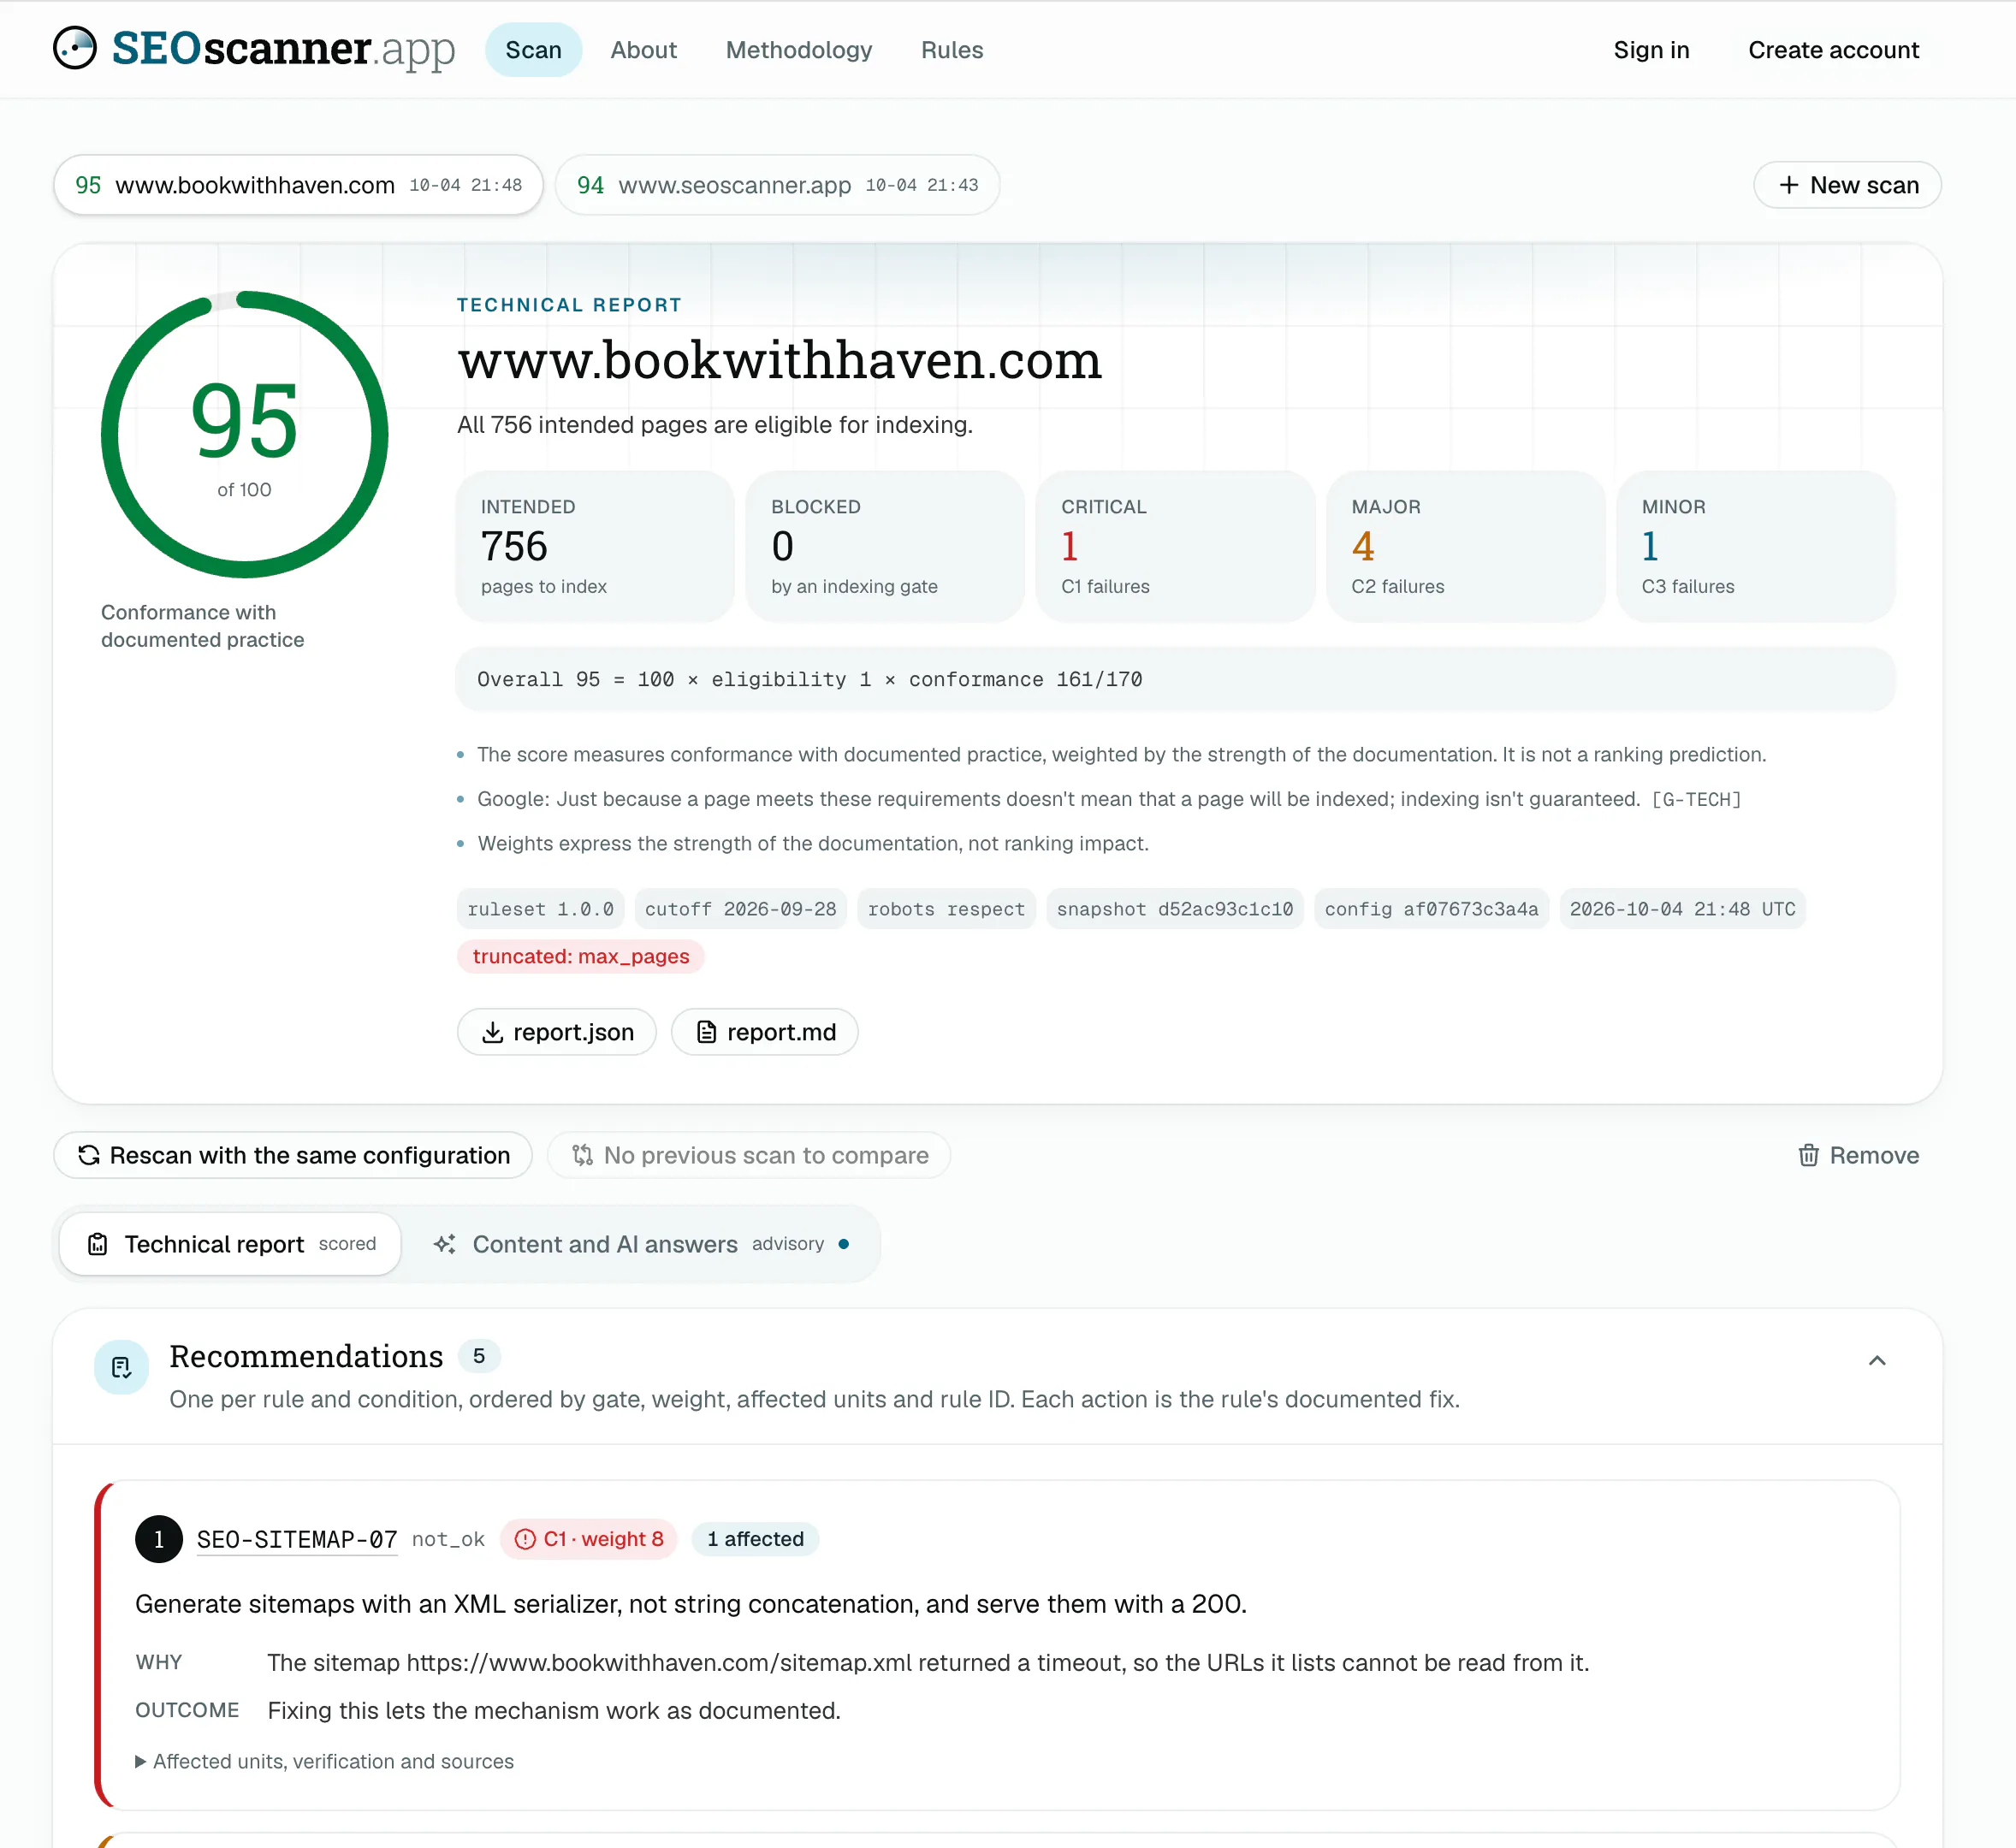Download report.json
Viewport: 2016px width, 1848px height.
(557, 1032)
